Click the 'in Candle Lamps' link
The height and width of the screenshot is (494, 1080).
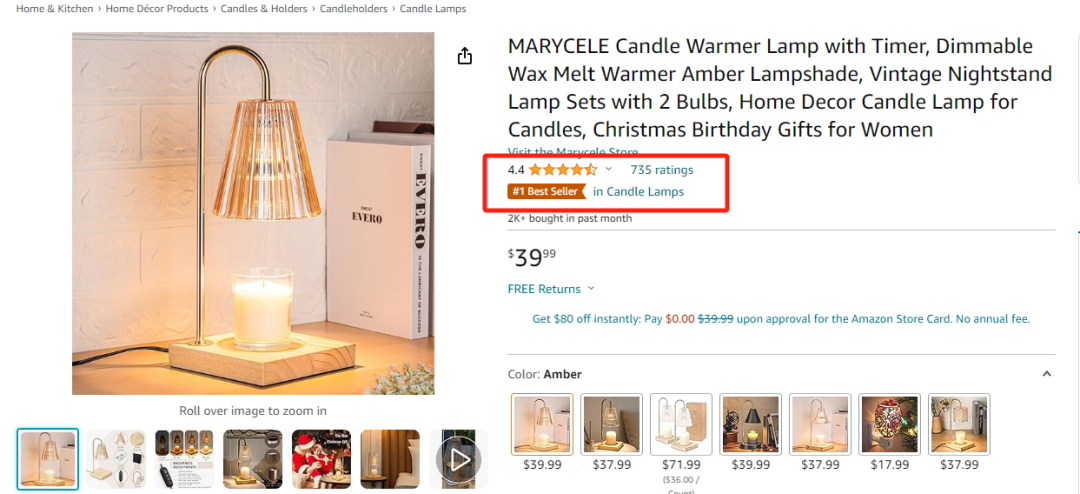click(x=638, y=191)
